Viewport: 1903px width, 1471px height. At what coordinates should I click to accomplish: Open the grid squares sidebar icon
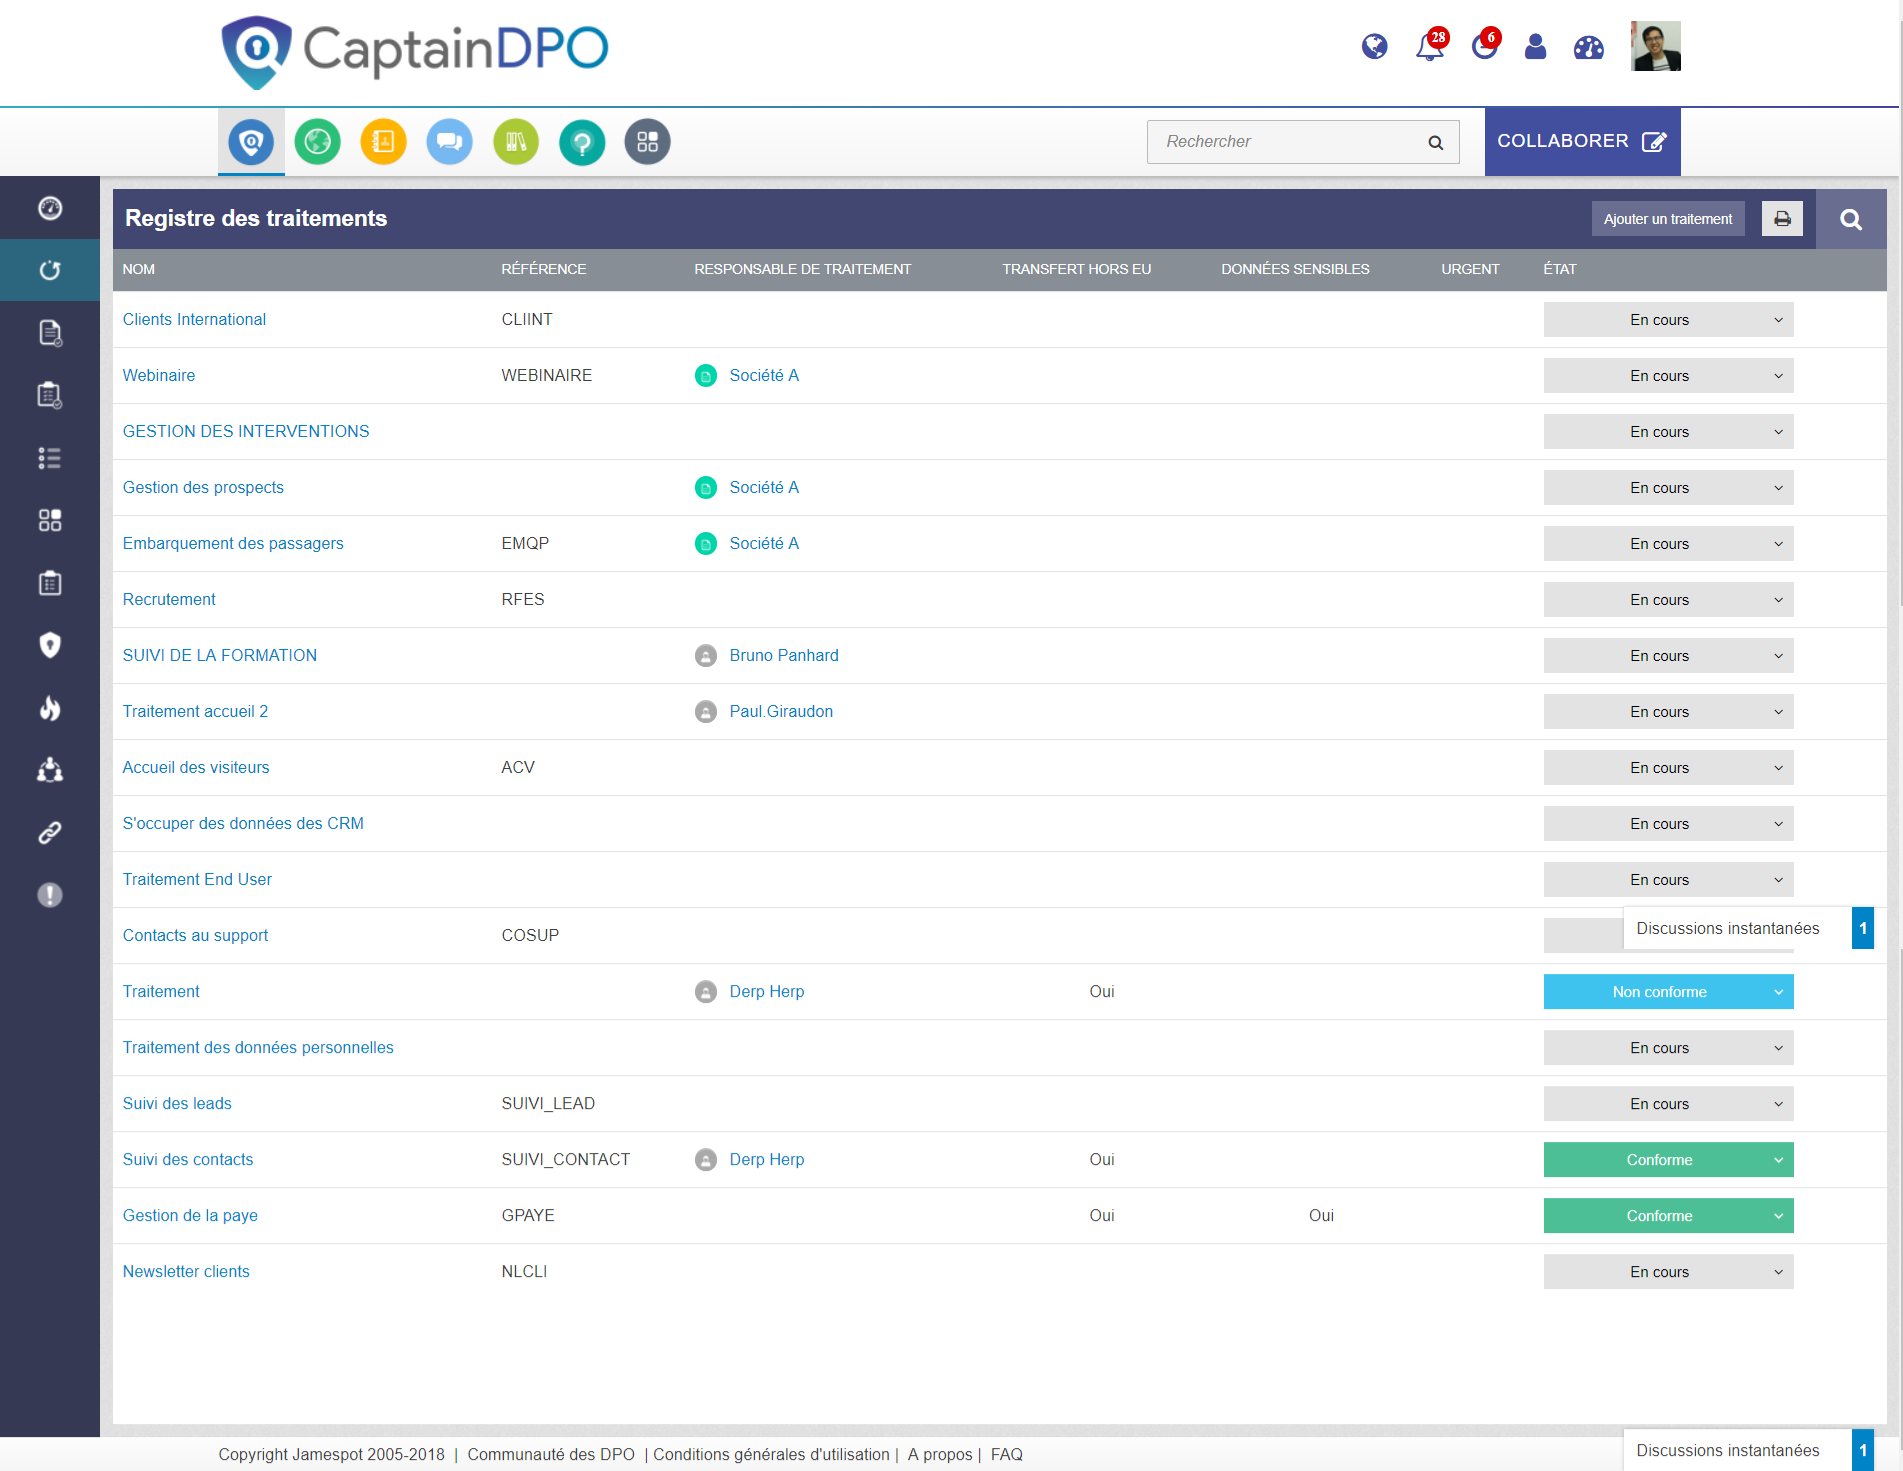point(50,520)
